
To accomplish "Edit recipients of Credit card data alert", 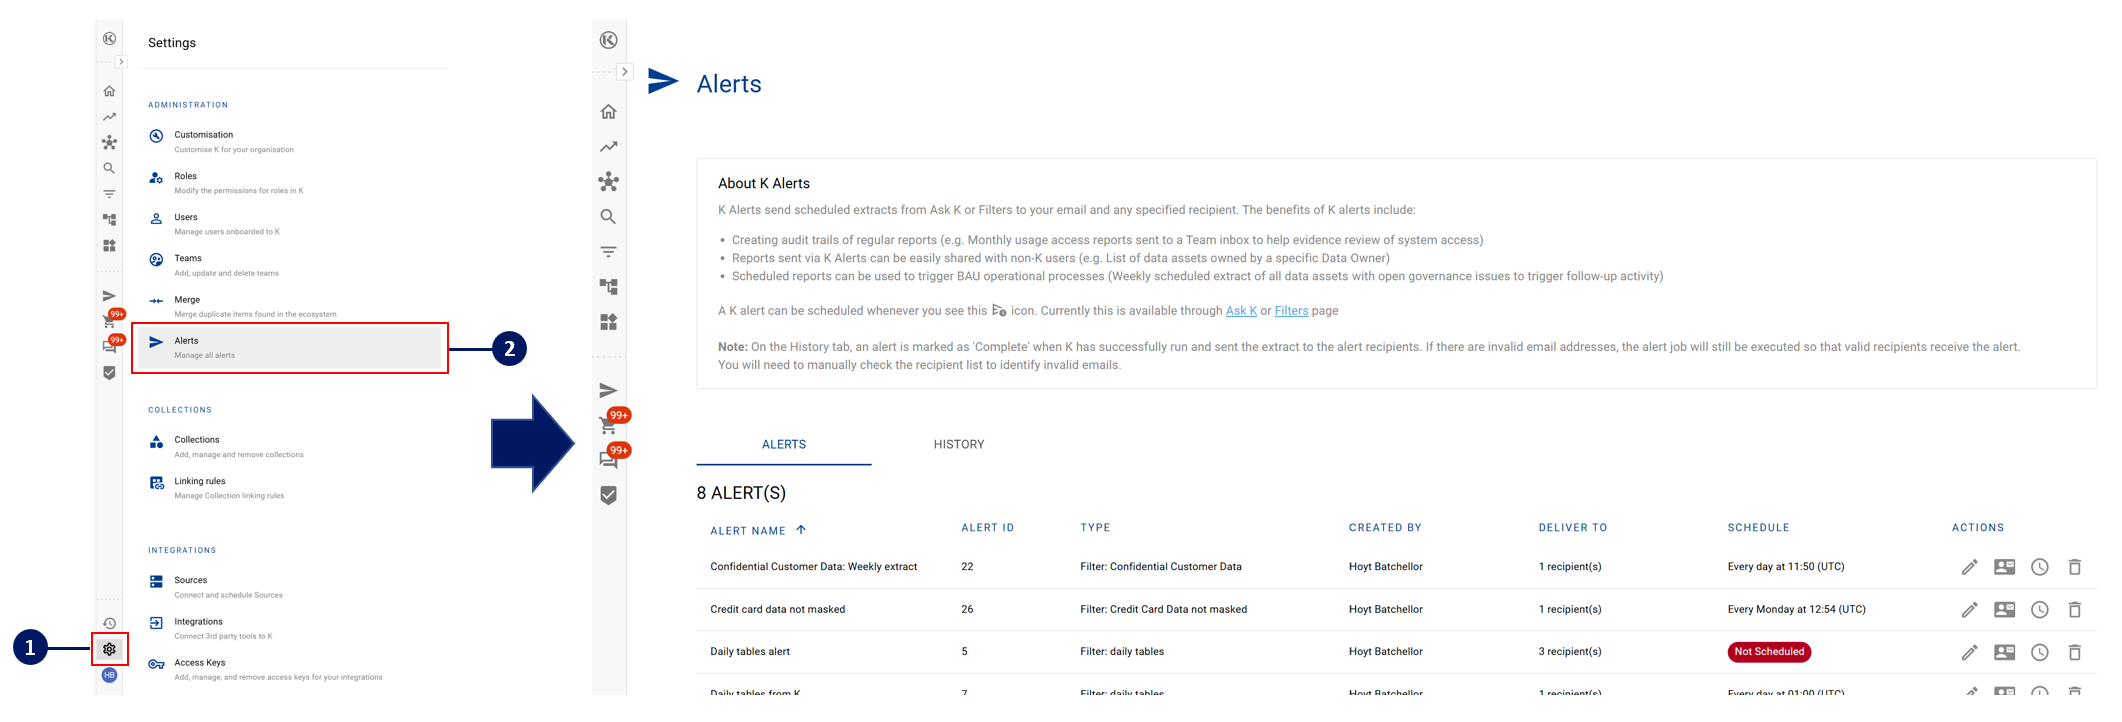I will coord(2004,610).
